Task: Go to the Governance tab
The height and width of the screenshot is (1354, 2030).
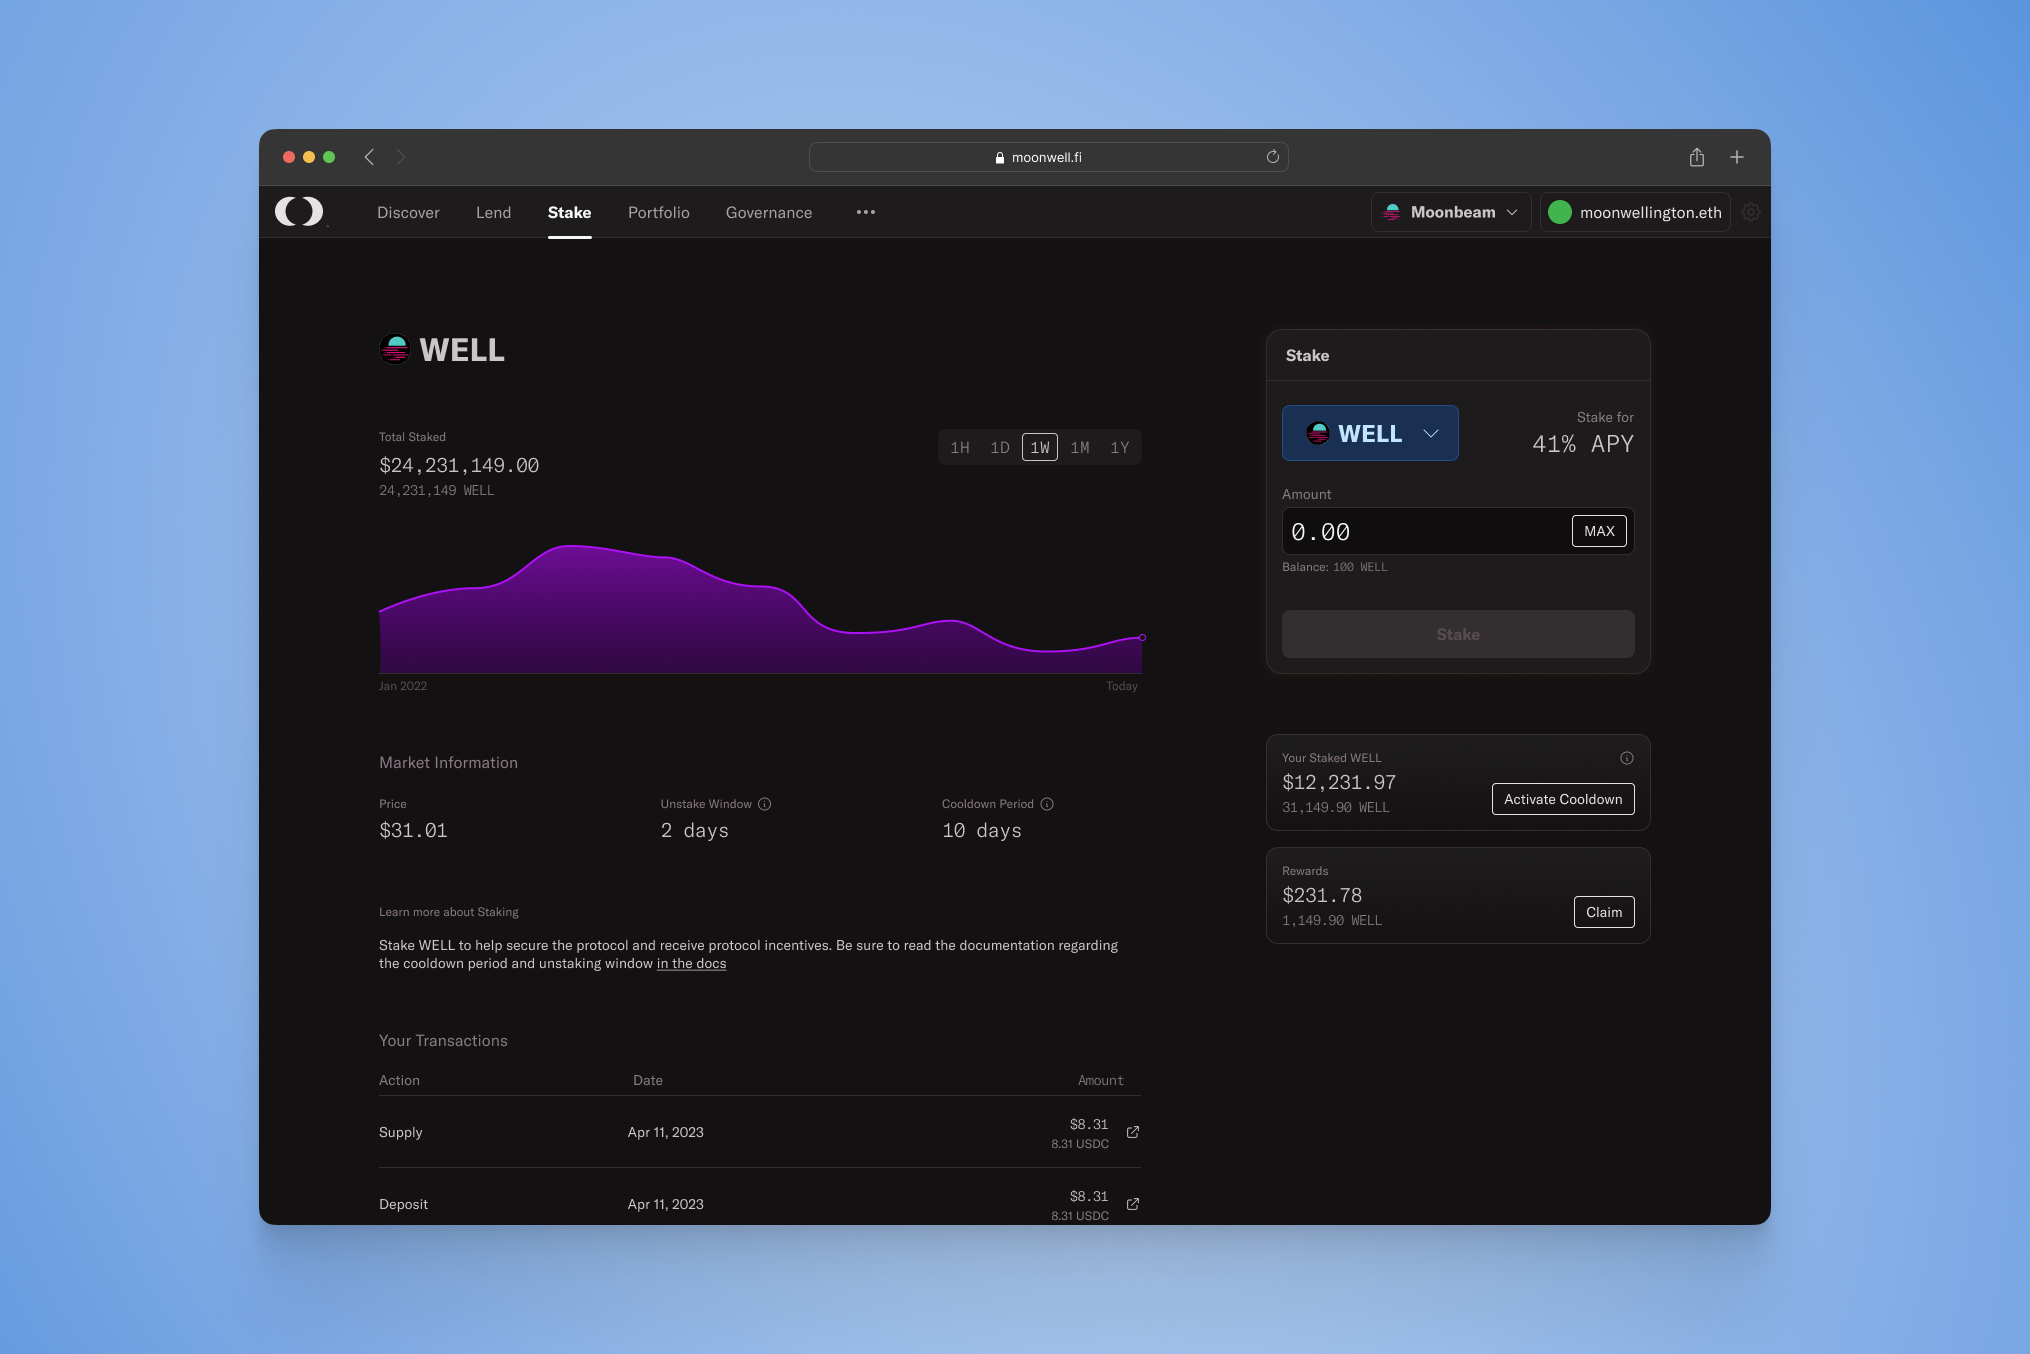Action: coord(768,212)
